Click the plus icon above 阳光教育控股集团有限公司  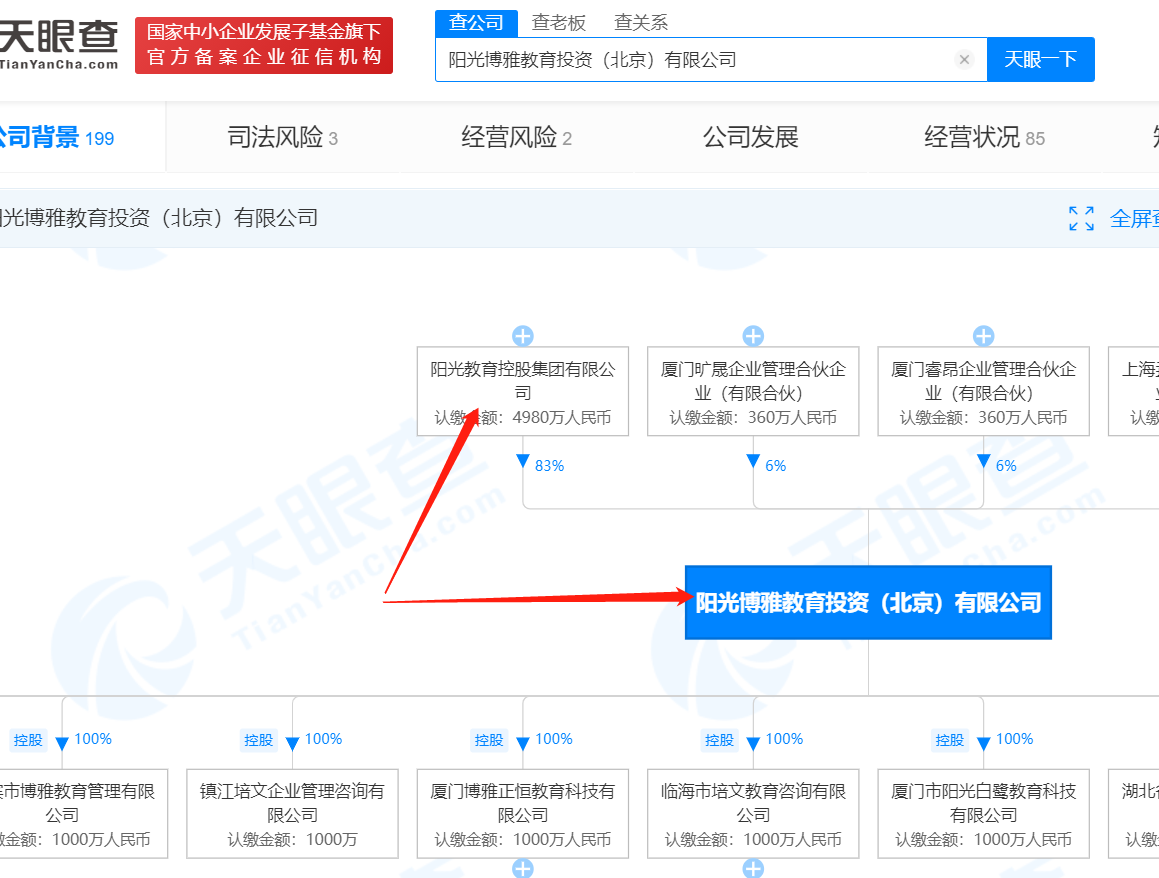[x=522, y=336]
